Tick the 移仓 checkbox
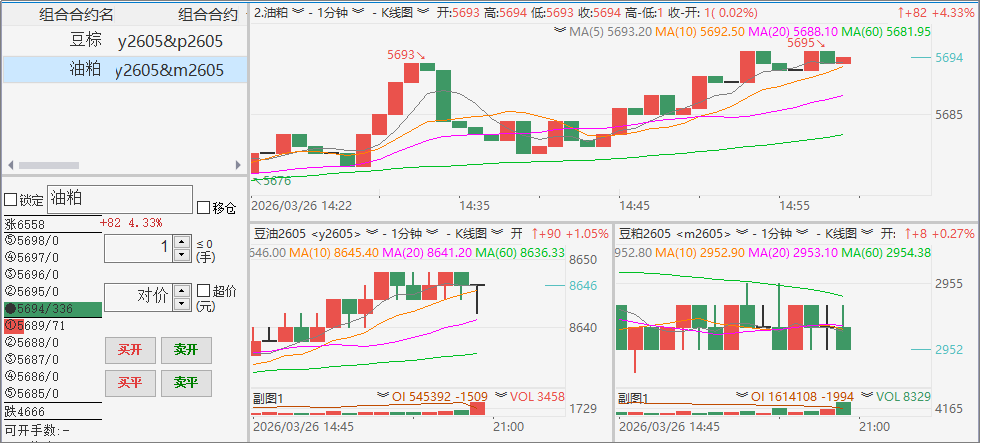981x444 pixels. point(204,208)
